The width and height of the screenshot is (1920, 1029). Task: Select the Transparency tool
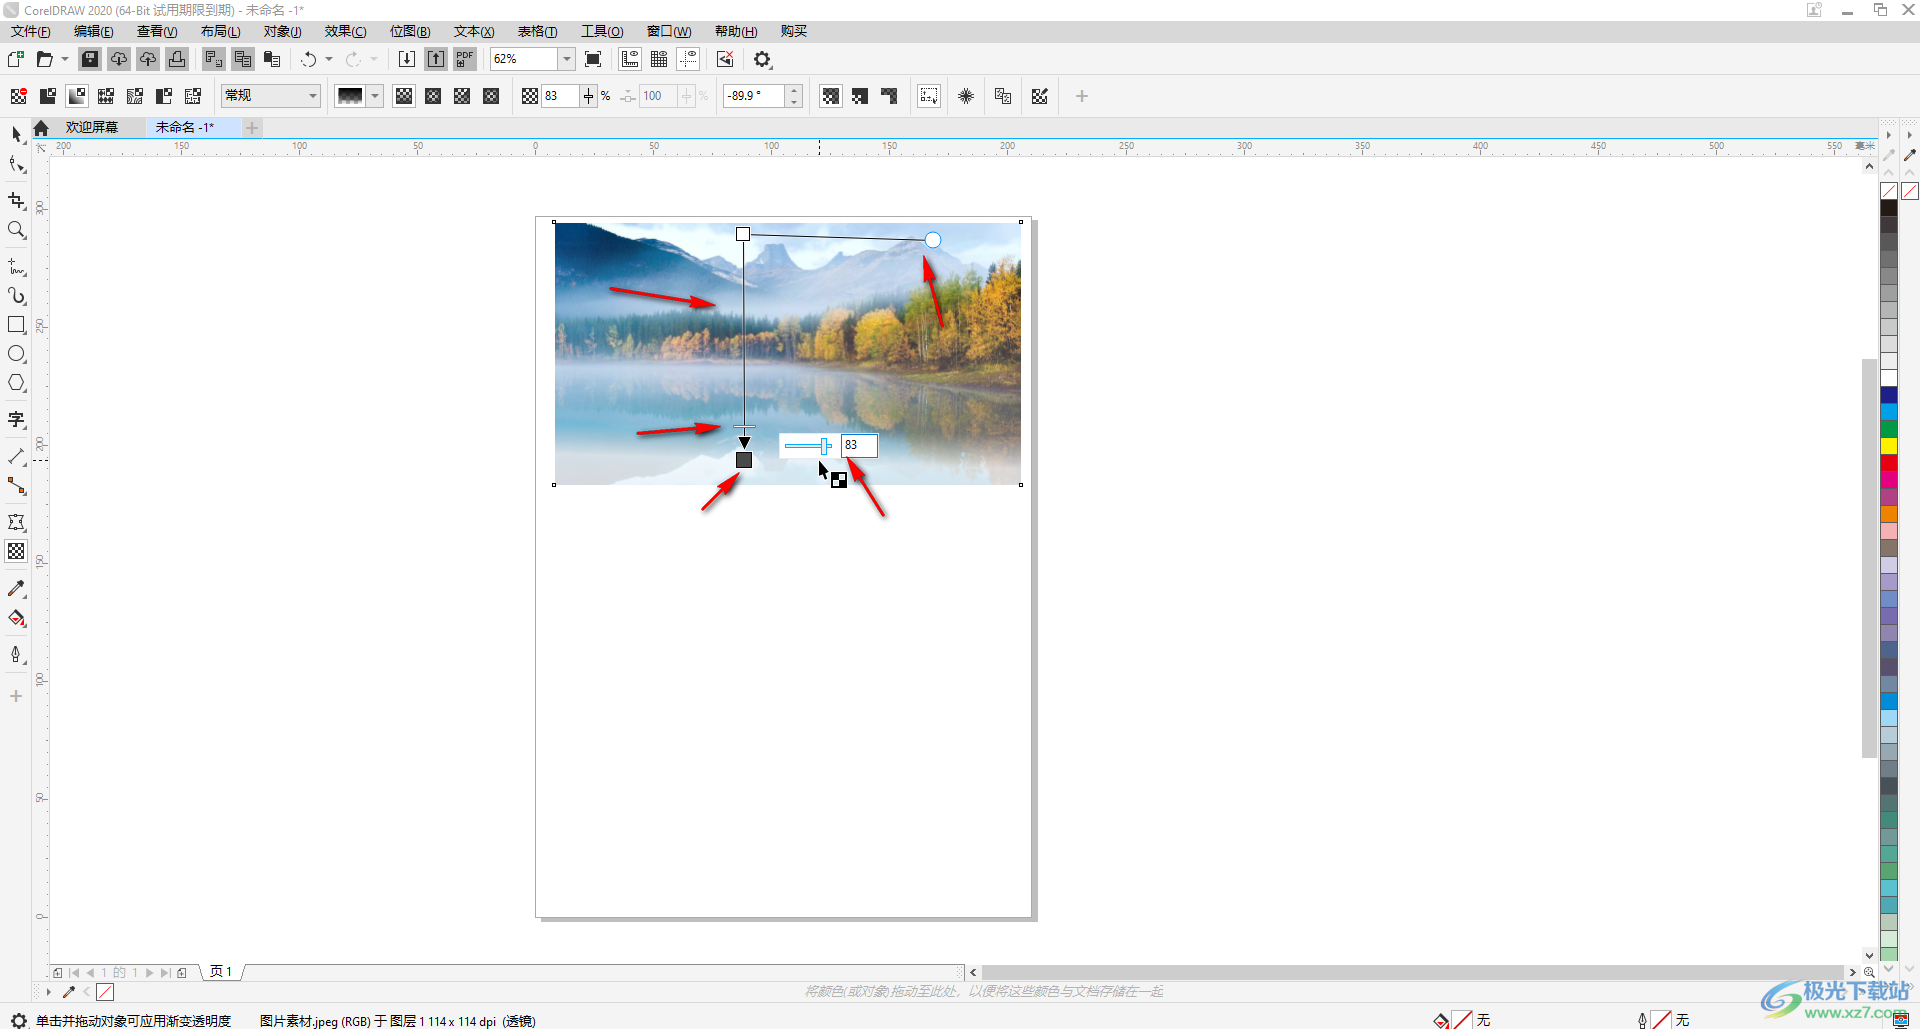16,552
